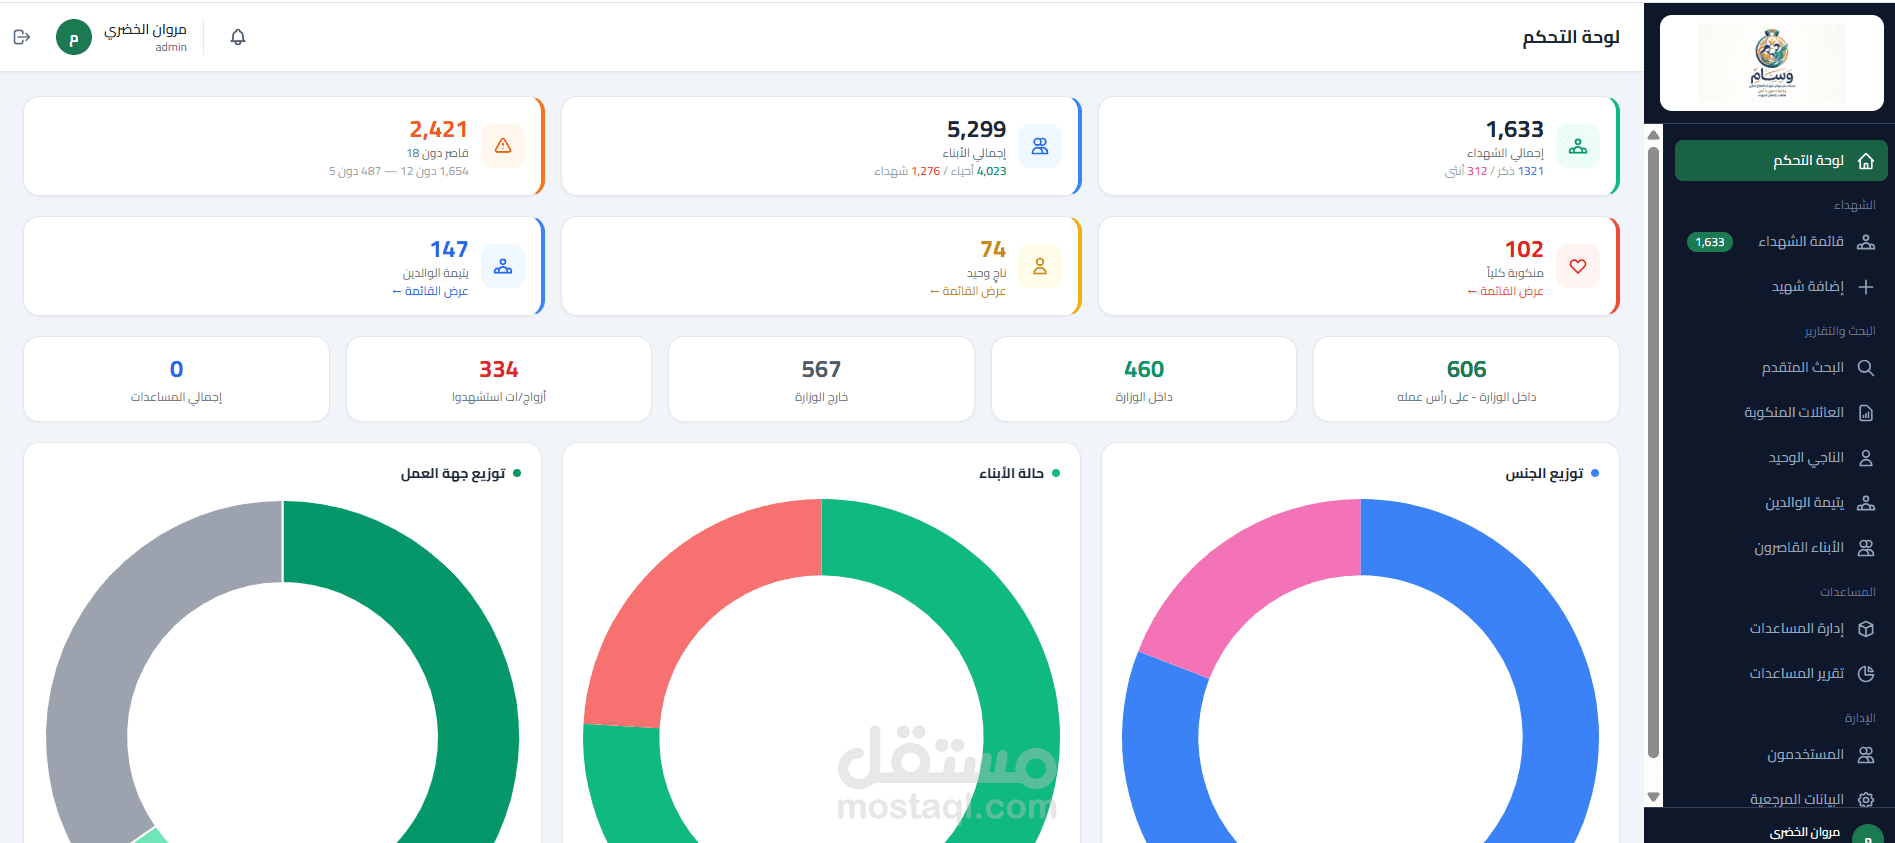Click the sidebar scrollbar down arrow

point(1654,797)
